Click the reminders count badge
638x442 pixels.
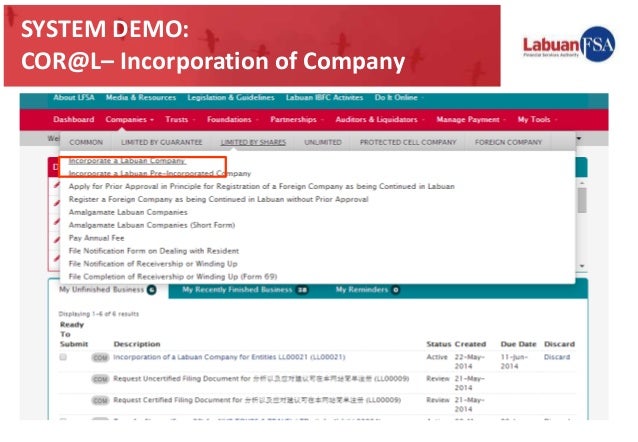[x=395, y=290]
